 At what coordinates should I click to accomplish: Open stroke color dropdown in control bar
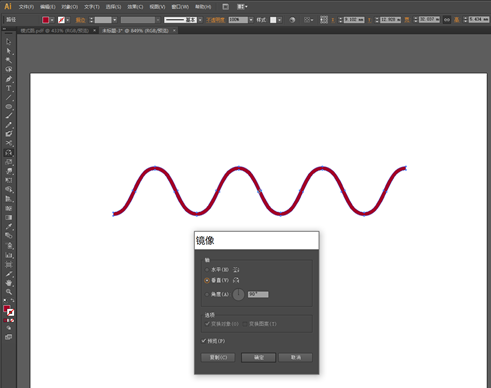[68, 20]
